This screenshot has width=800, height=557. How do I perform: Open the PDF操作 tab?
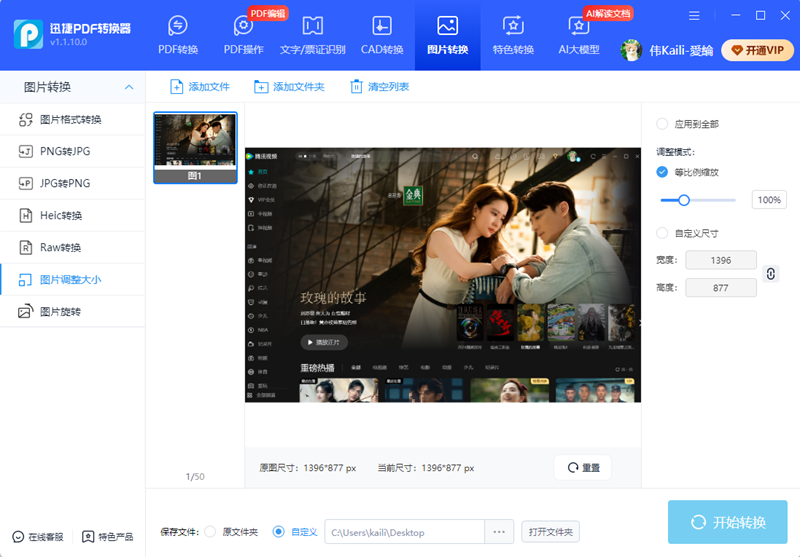[243, 35]
